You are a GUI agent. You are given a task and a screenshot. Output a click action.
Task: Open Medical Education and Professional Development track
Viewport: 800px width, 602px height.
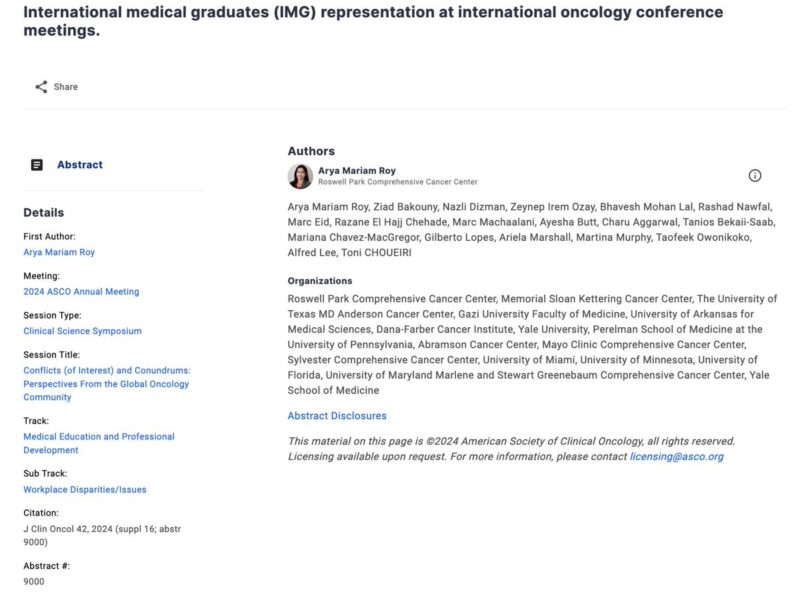click(x=99, y=443)
